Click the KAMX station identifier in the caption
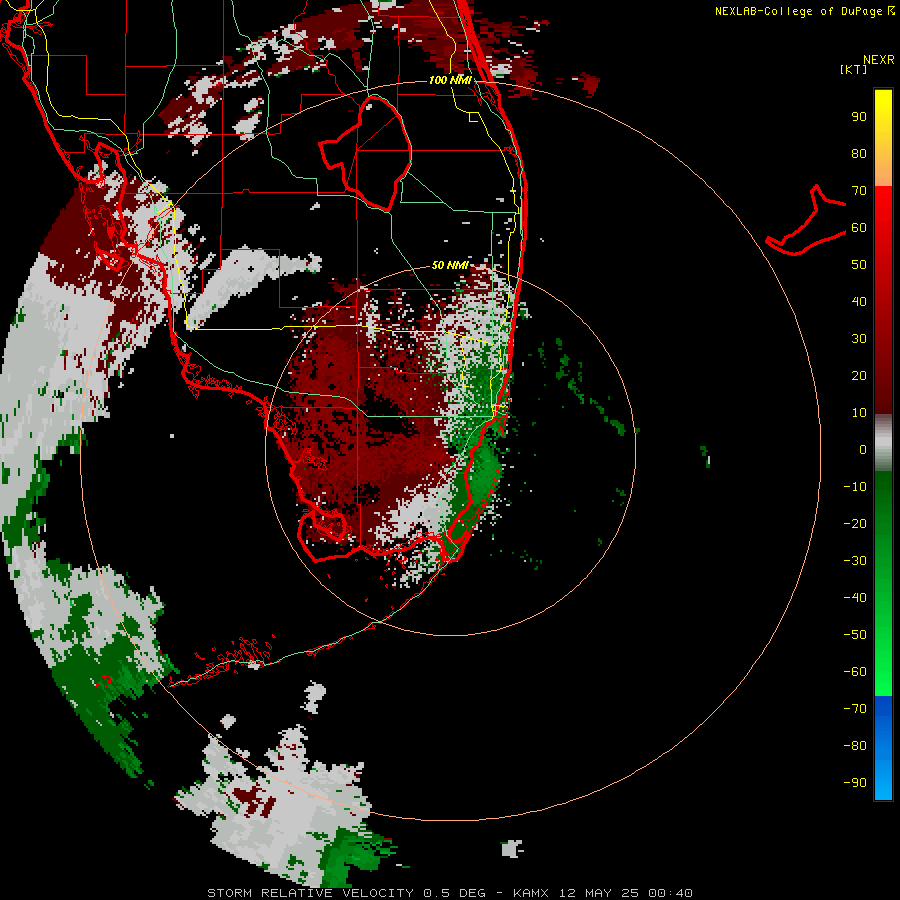Image resolution: width=900 pixels, height=900 pixels. point(530,893)
